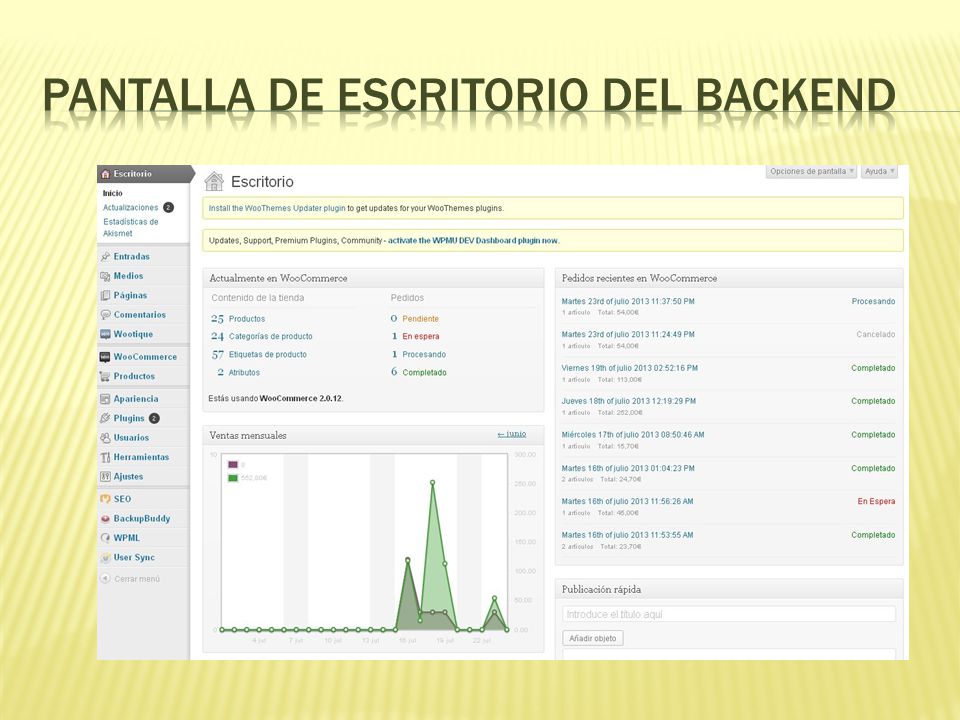960x720 pixels.
Task: Click the BackupBuddy icon
Action: pyautogui.click(x=105, y=519)
